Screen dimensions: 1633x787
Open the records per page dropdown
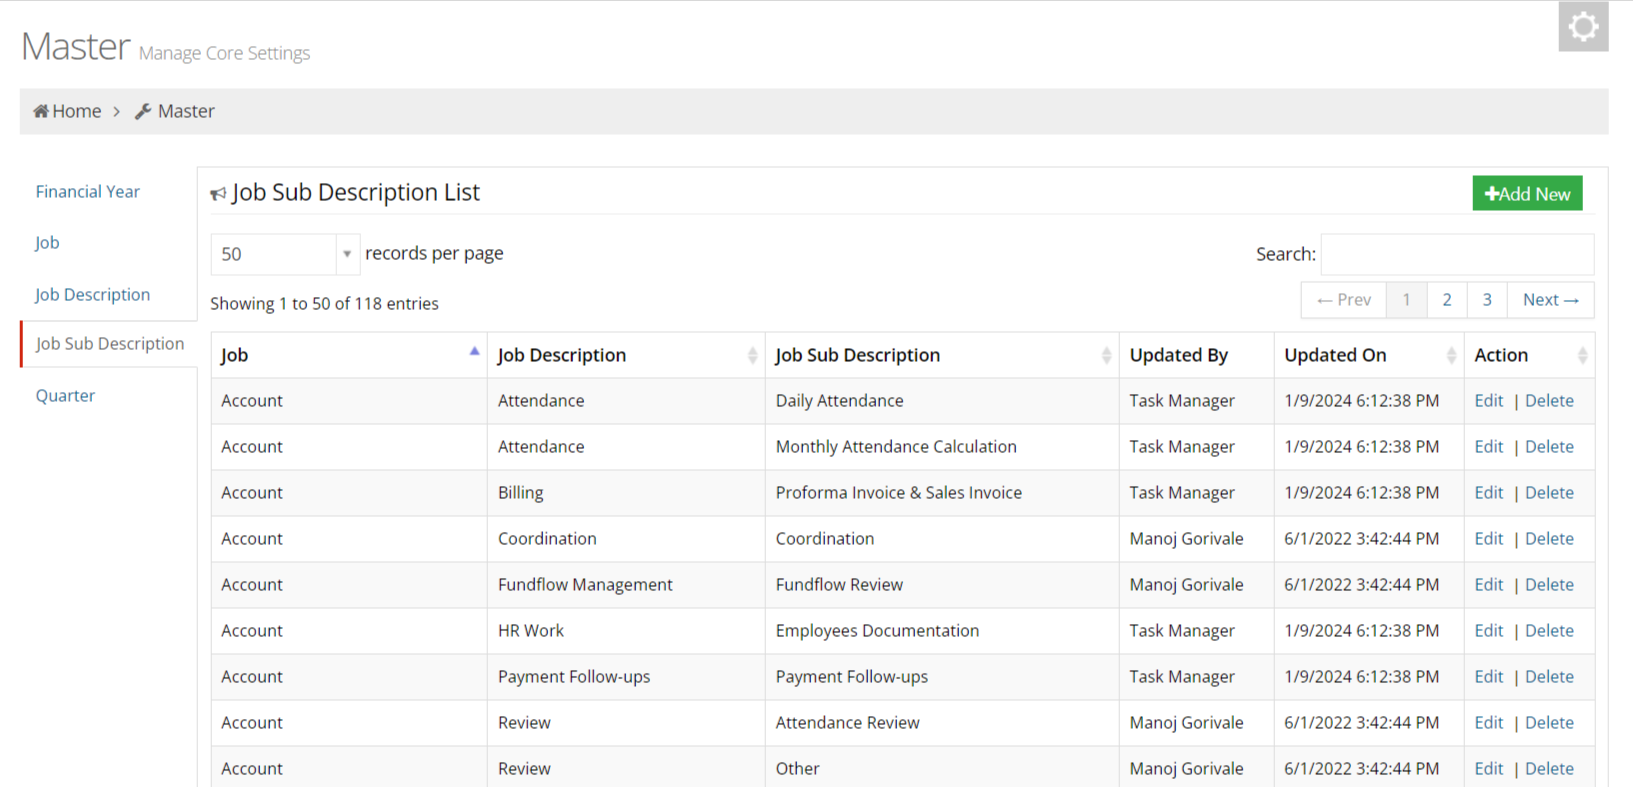284,254
